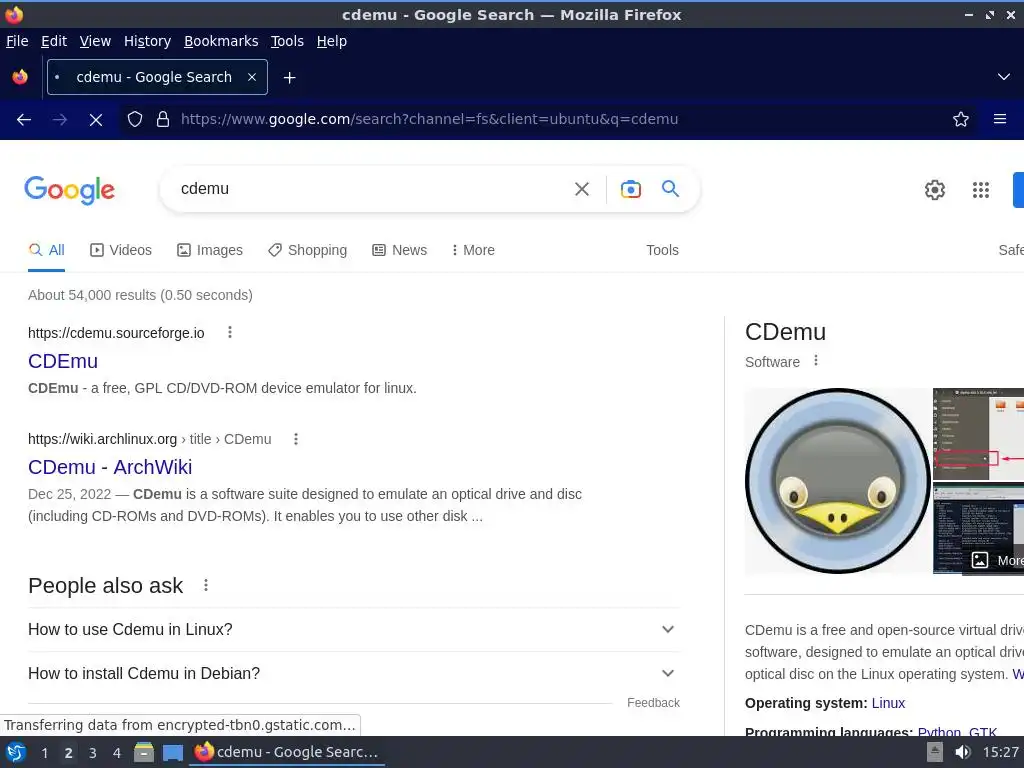1024x768 pixels.
Task: Launch file manager from taskbar
Action: (144, 752)
